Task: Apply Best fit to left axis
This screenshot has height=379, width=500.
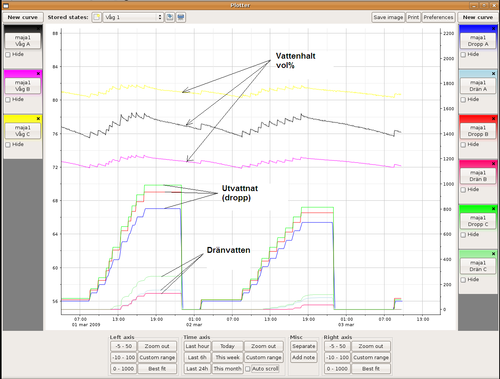Action: [157, 369]
